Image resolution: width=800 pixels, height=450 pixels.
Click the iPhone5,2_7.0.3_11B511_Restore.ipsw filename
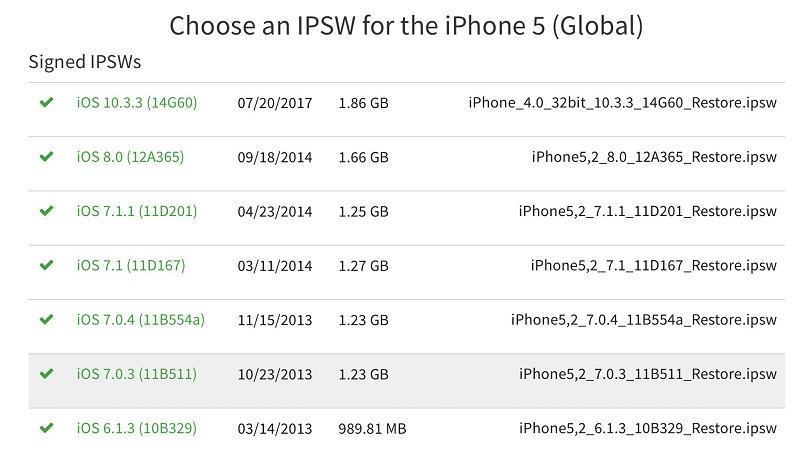647,374
